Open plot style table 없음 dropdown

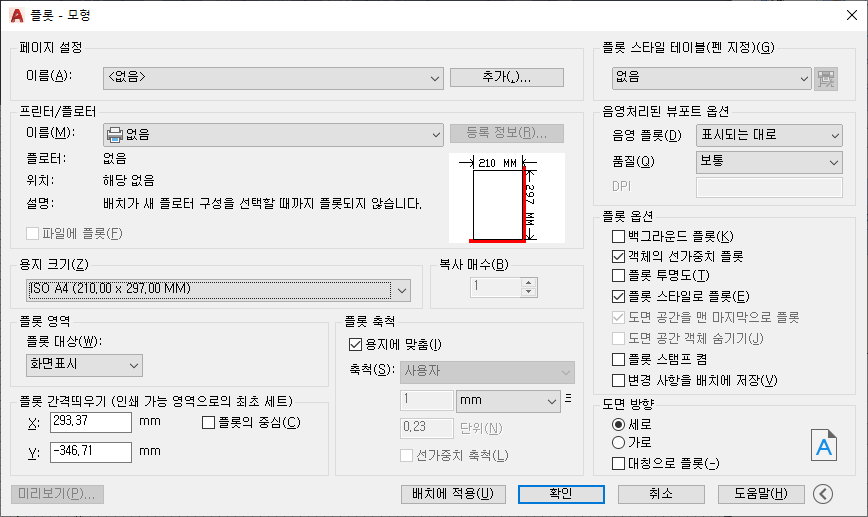pyautogui.click(x=711, y=79)
